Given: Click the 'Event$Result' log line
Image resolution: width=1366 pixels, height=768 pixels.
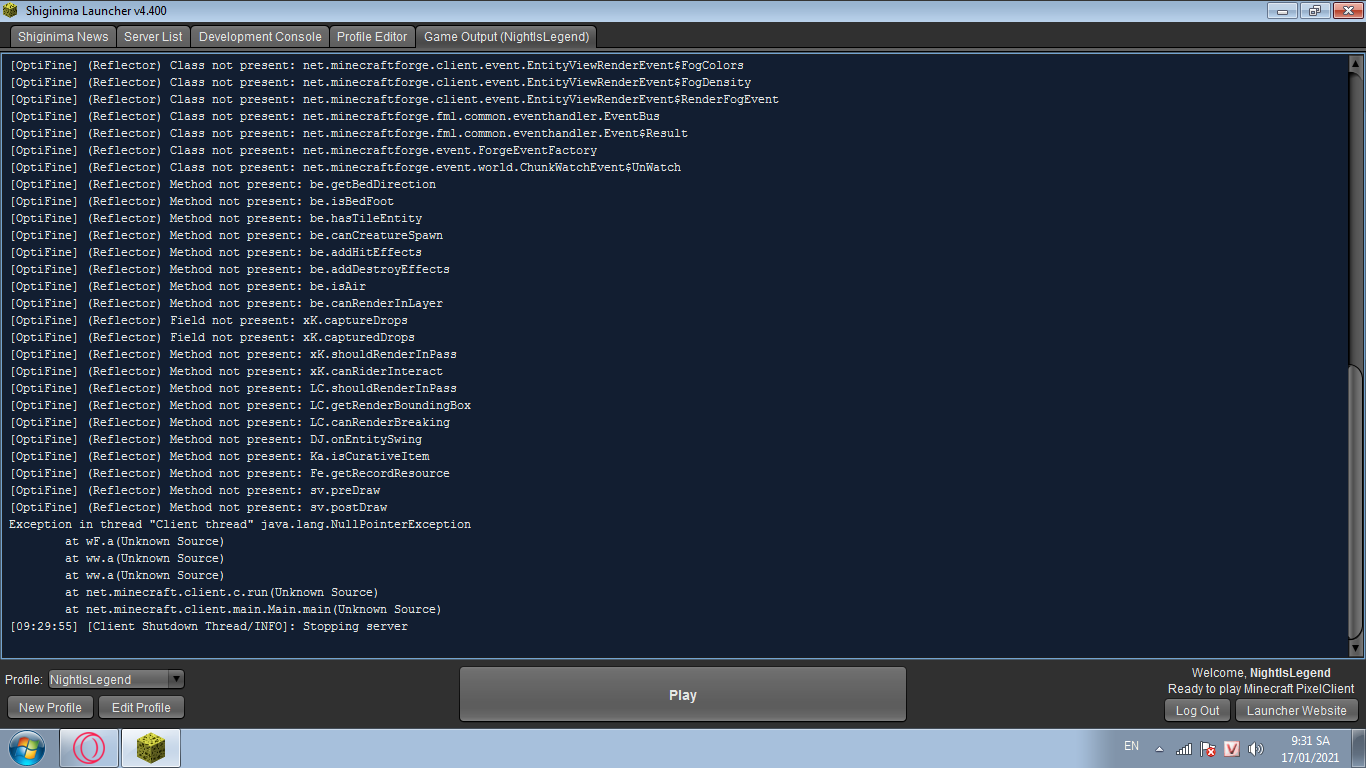Looking at the screenshot, I should pos(349,133).
